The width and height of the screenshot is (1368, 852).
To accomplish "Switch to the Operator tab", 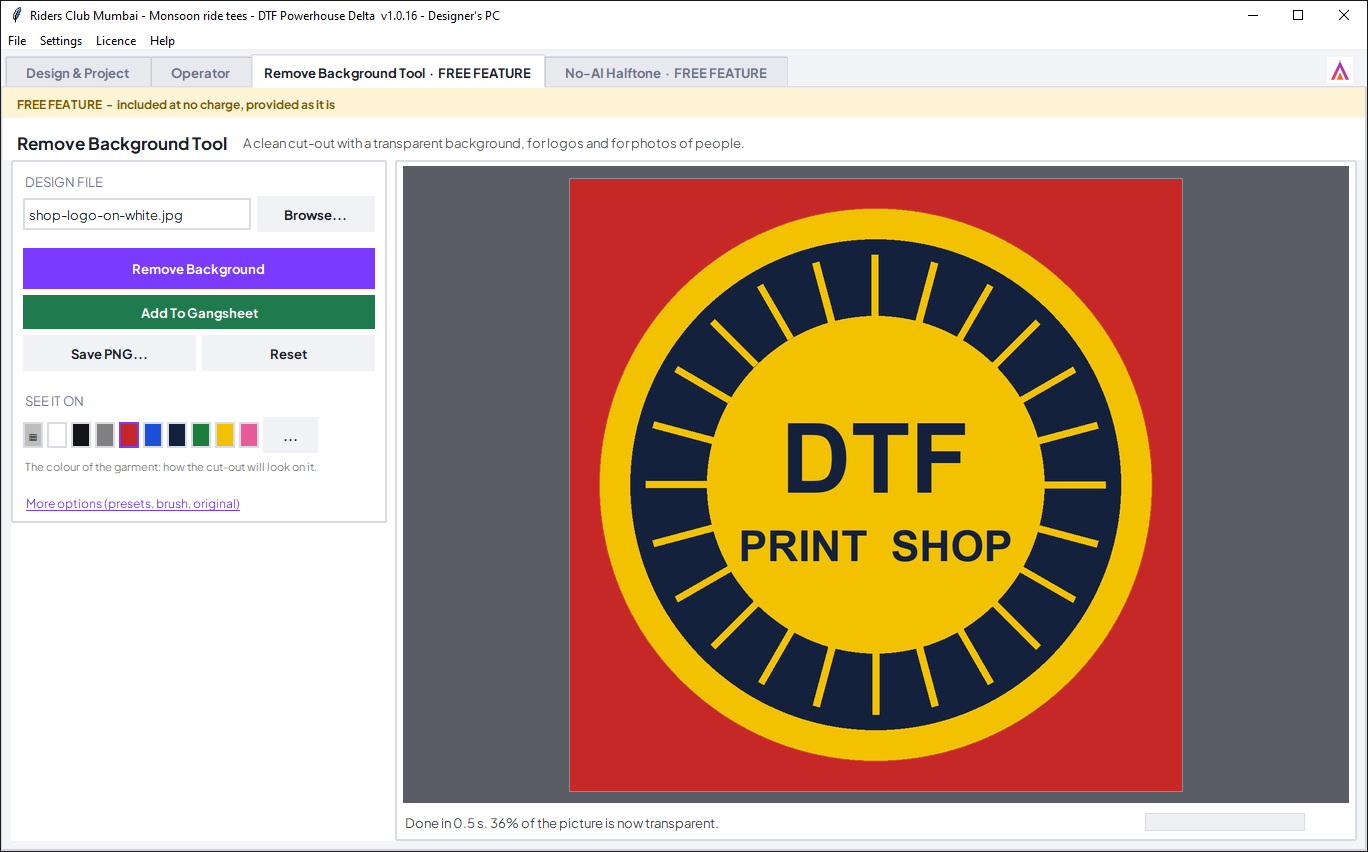I will (201, 73).
